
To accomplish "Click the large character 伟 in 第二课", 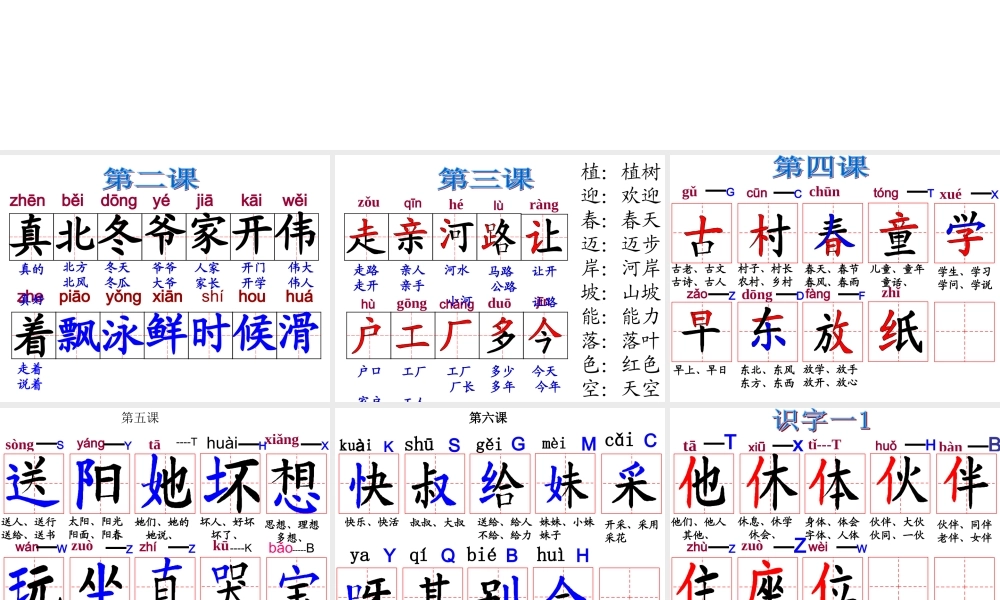I will pos(297,235).
